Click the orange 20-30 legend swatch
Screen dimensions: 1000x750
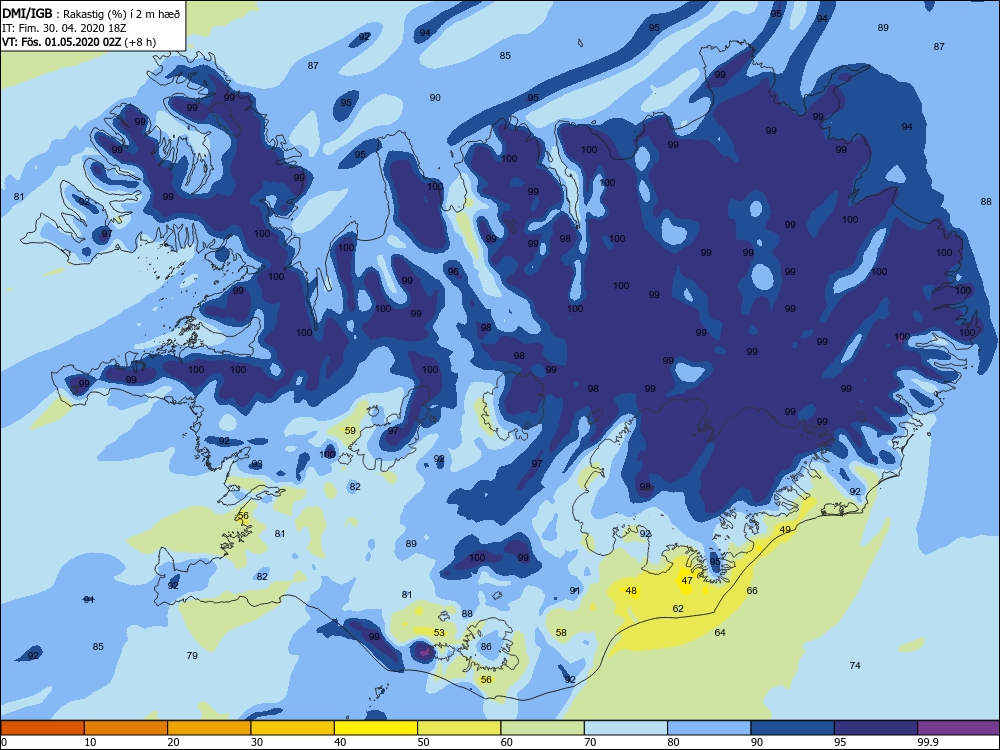[x=209, y=728]
